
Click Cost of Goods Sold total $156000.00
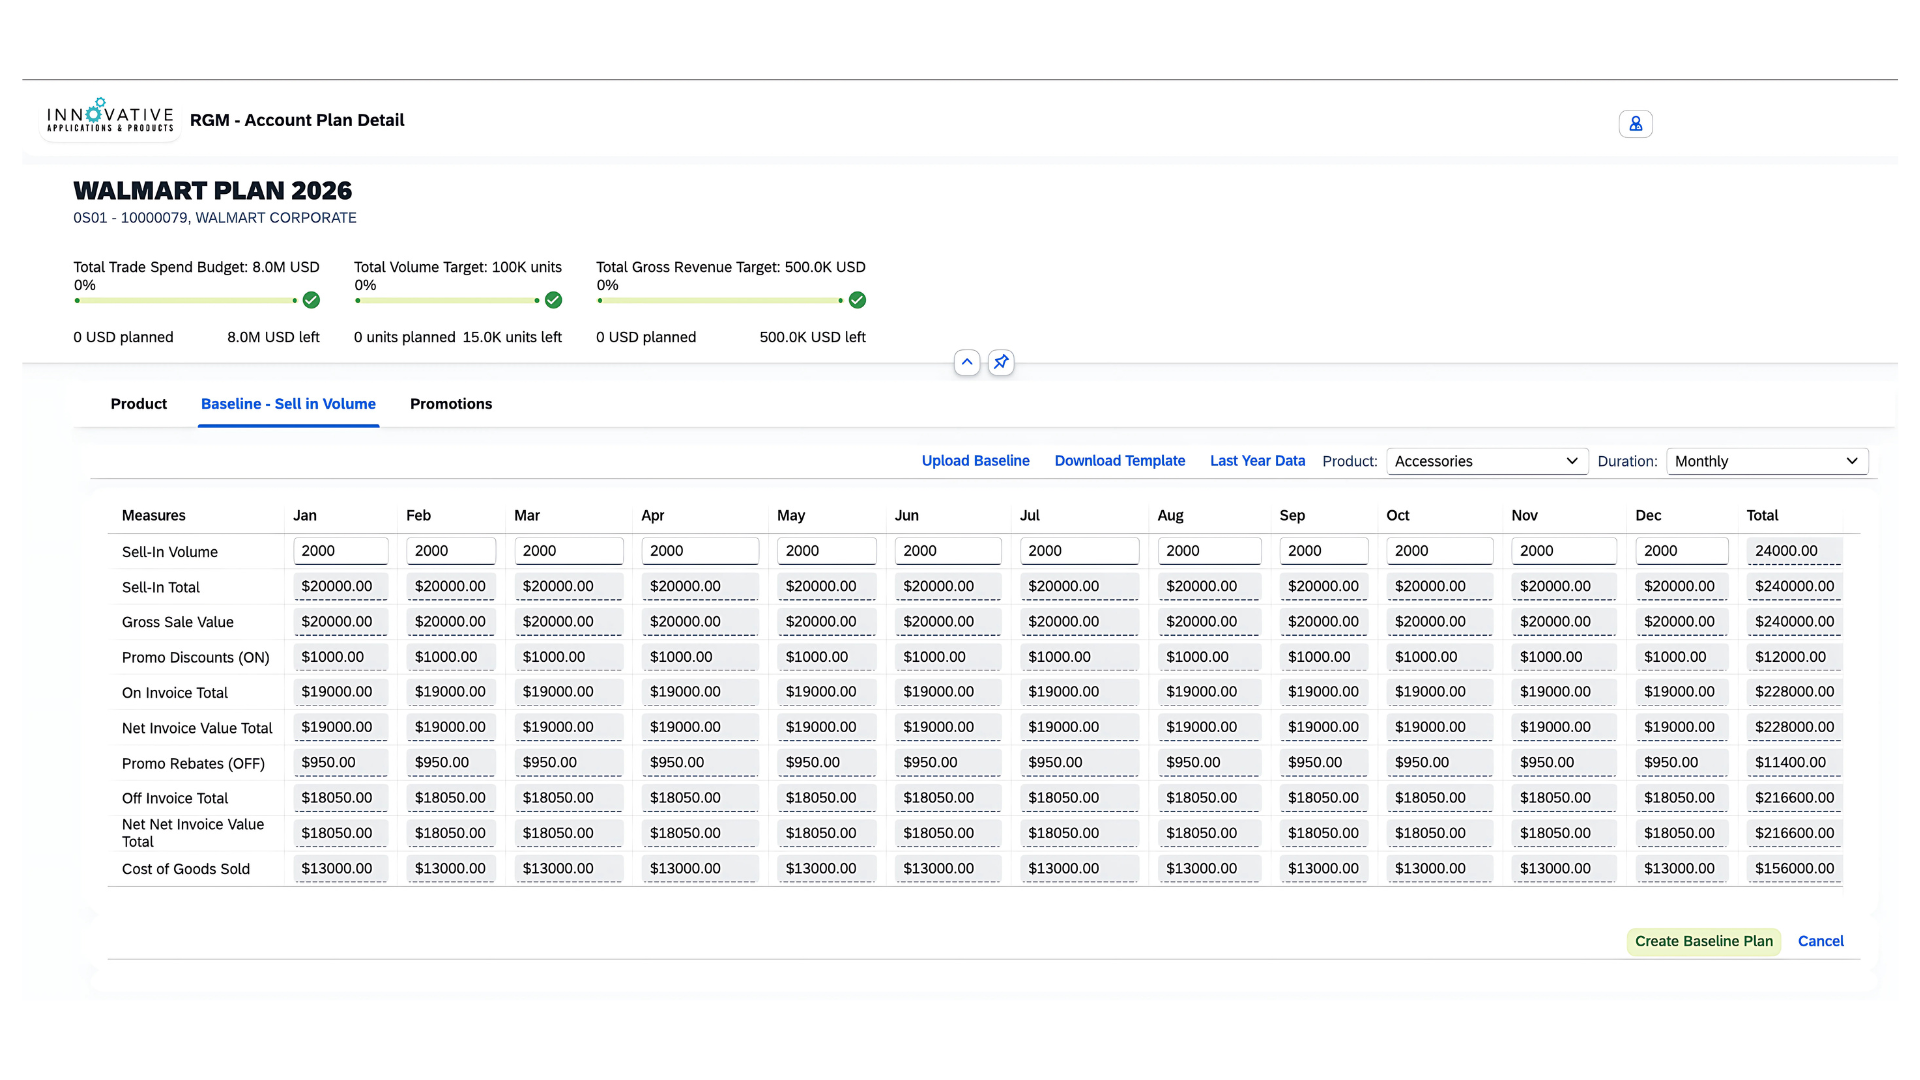pyautogui.click(x=1794, y=868)
